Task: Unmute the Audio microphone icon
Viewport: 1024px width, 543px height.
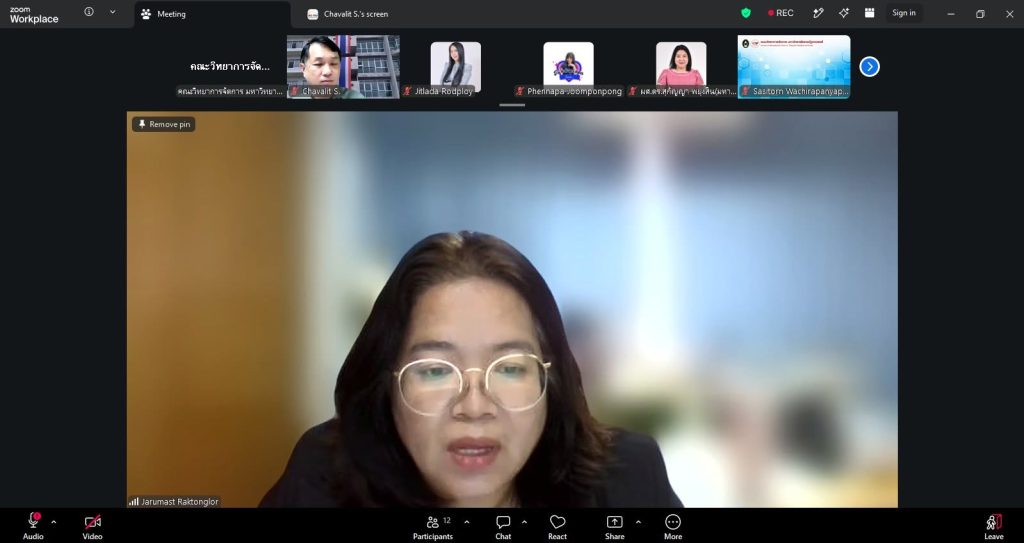Action: click(33, 521)
